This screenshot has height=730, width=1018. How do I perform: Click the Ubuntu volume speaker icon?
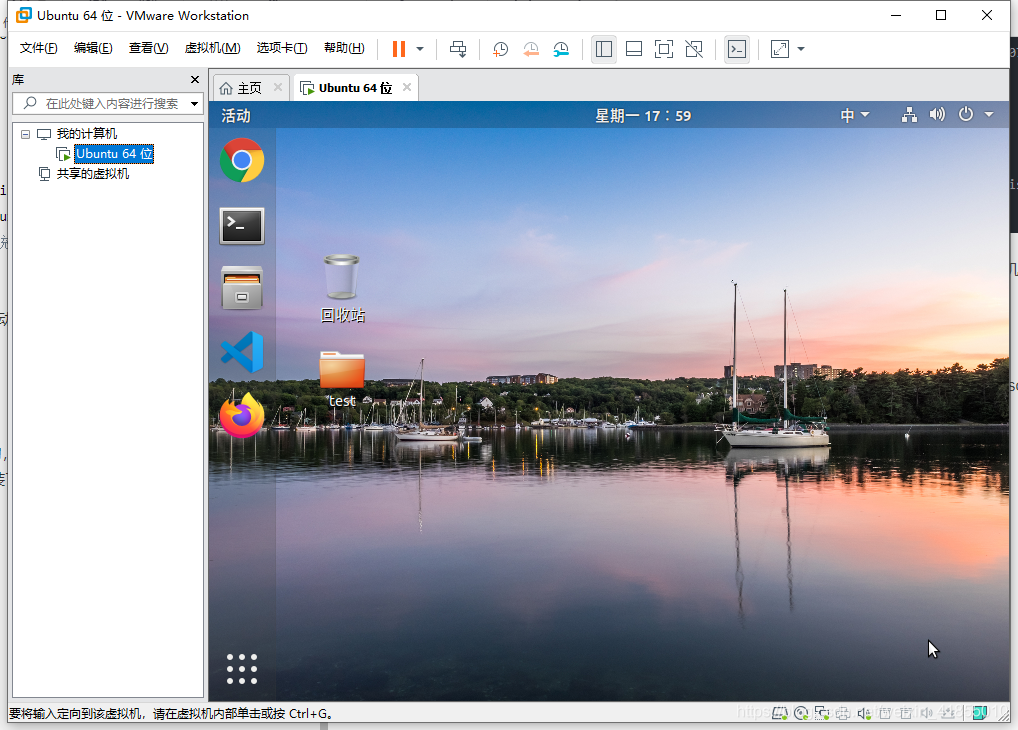click(x=937, y=115)
